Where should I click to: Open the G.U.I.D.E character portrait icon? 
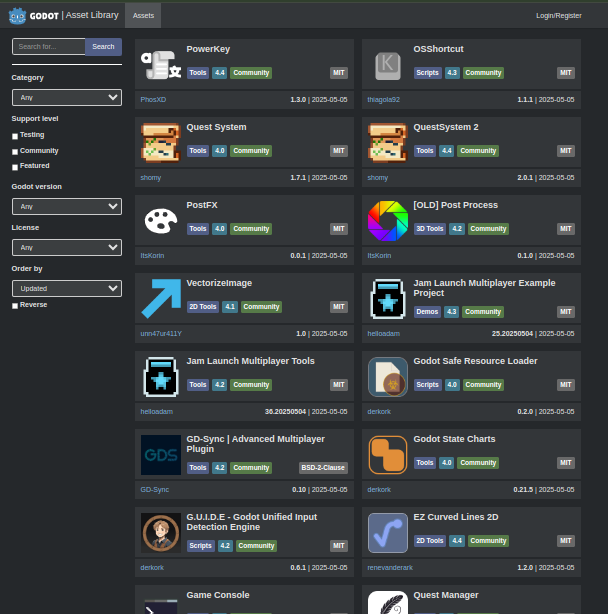[161, 533]
